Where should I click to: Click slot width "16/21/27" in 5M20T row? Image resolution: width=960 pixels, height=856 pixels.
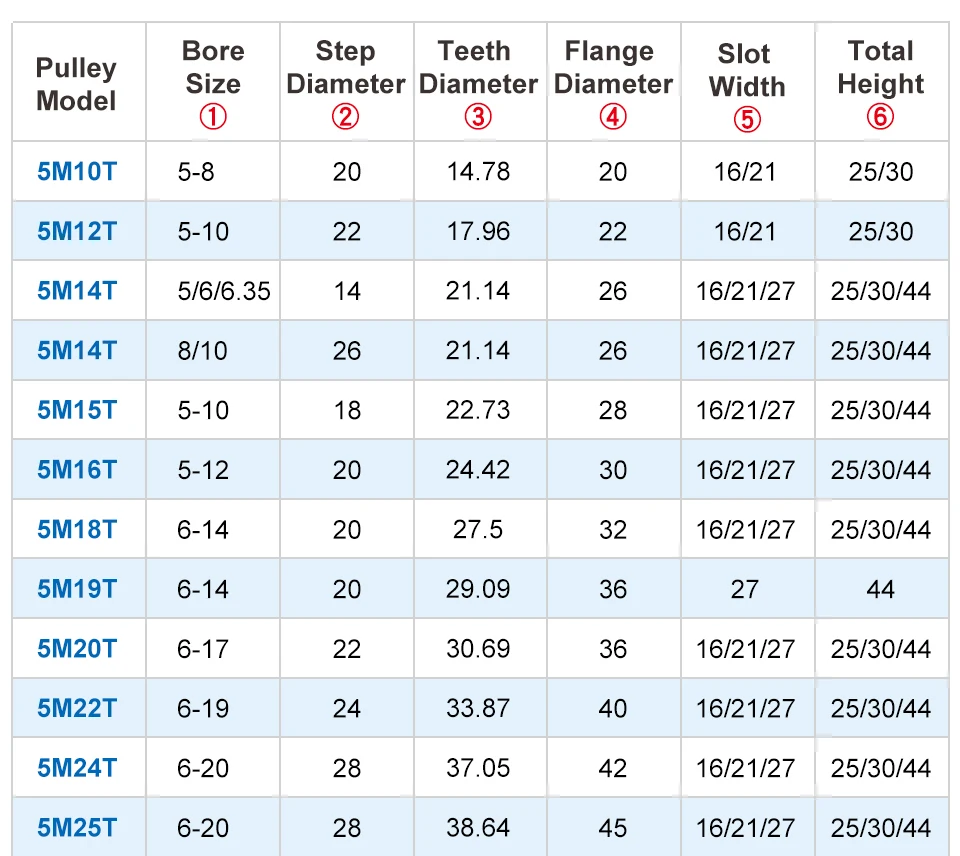(745, 650)
